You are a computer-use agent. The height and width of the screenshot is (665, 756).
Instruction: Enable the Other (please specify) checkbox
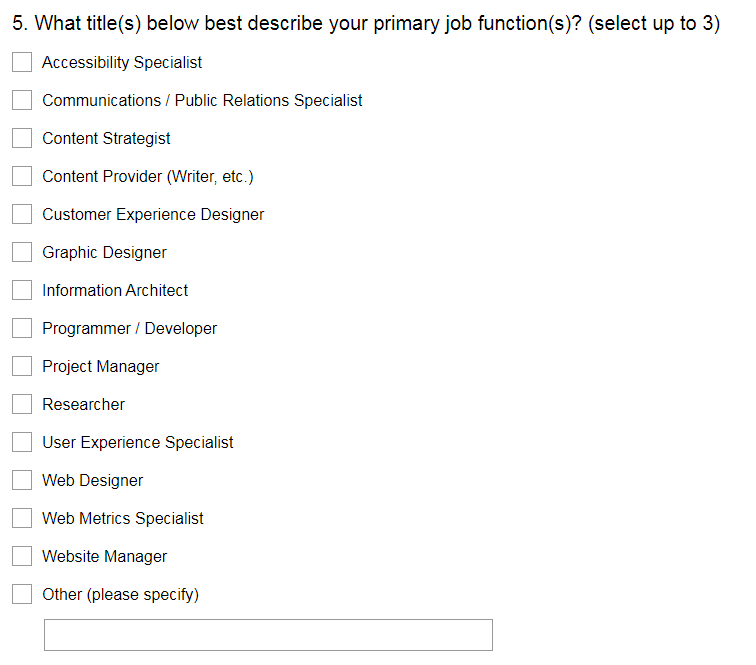tap(22, 594)
